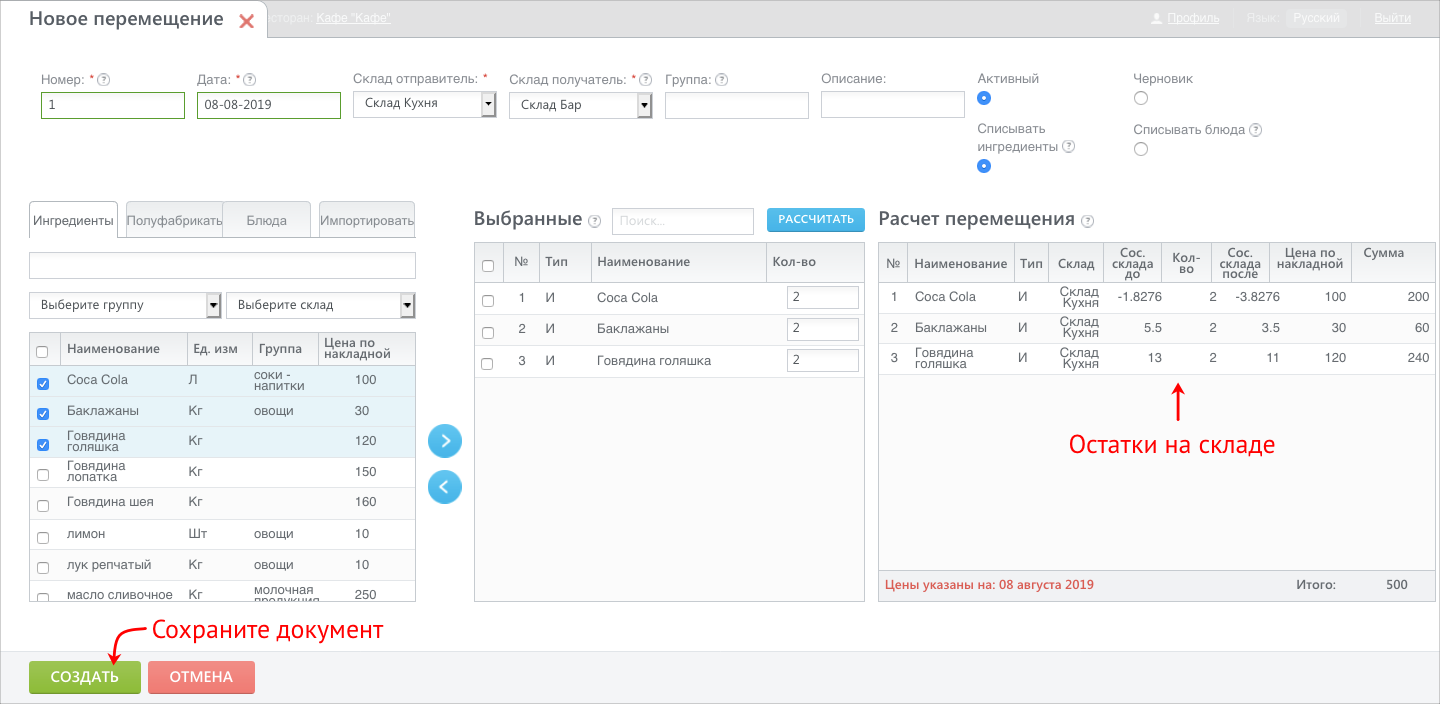Check Говядина шея ingredient checkbox
This screenshot has height=704, width=1440.
tap(43, 506)
